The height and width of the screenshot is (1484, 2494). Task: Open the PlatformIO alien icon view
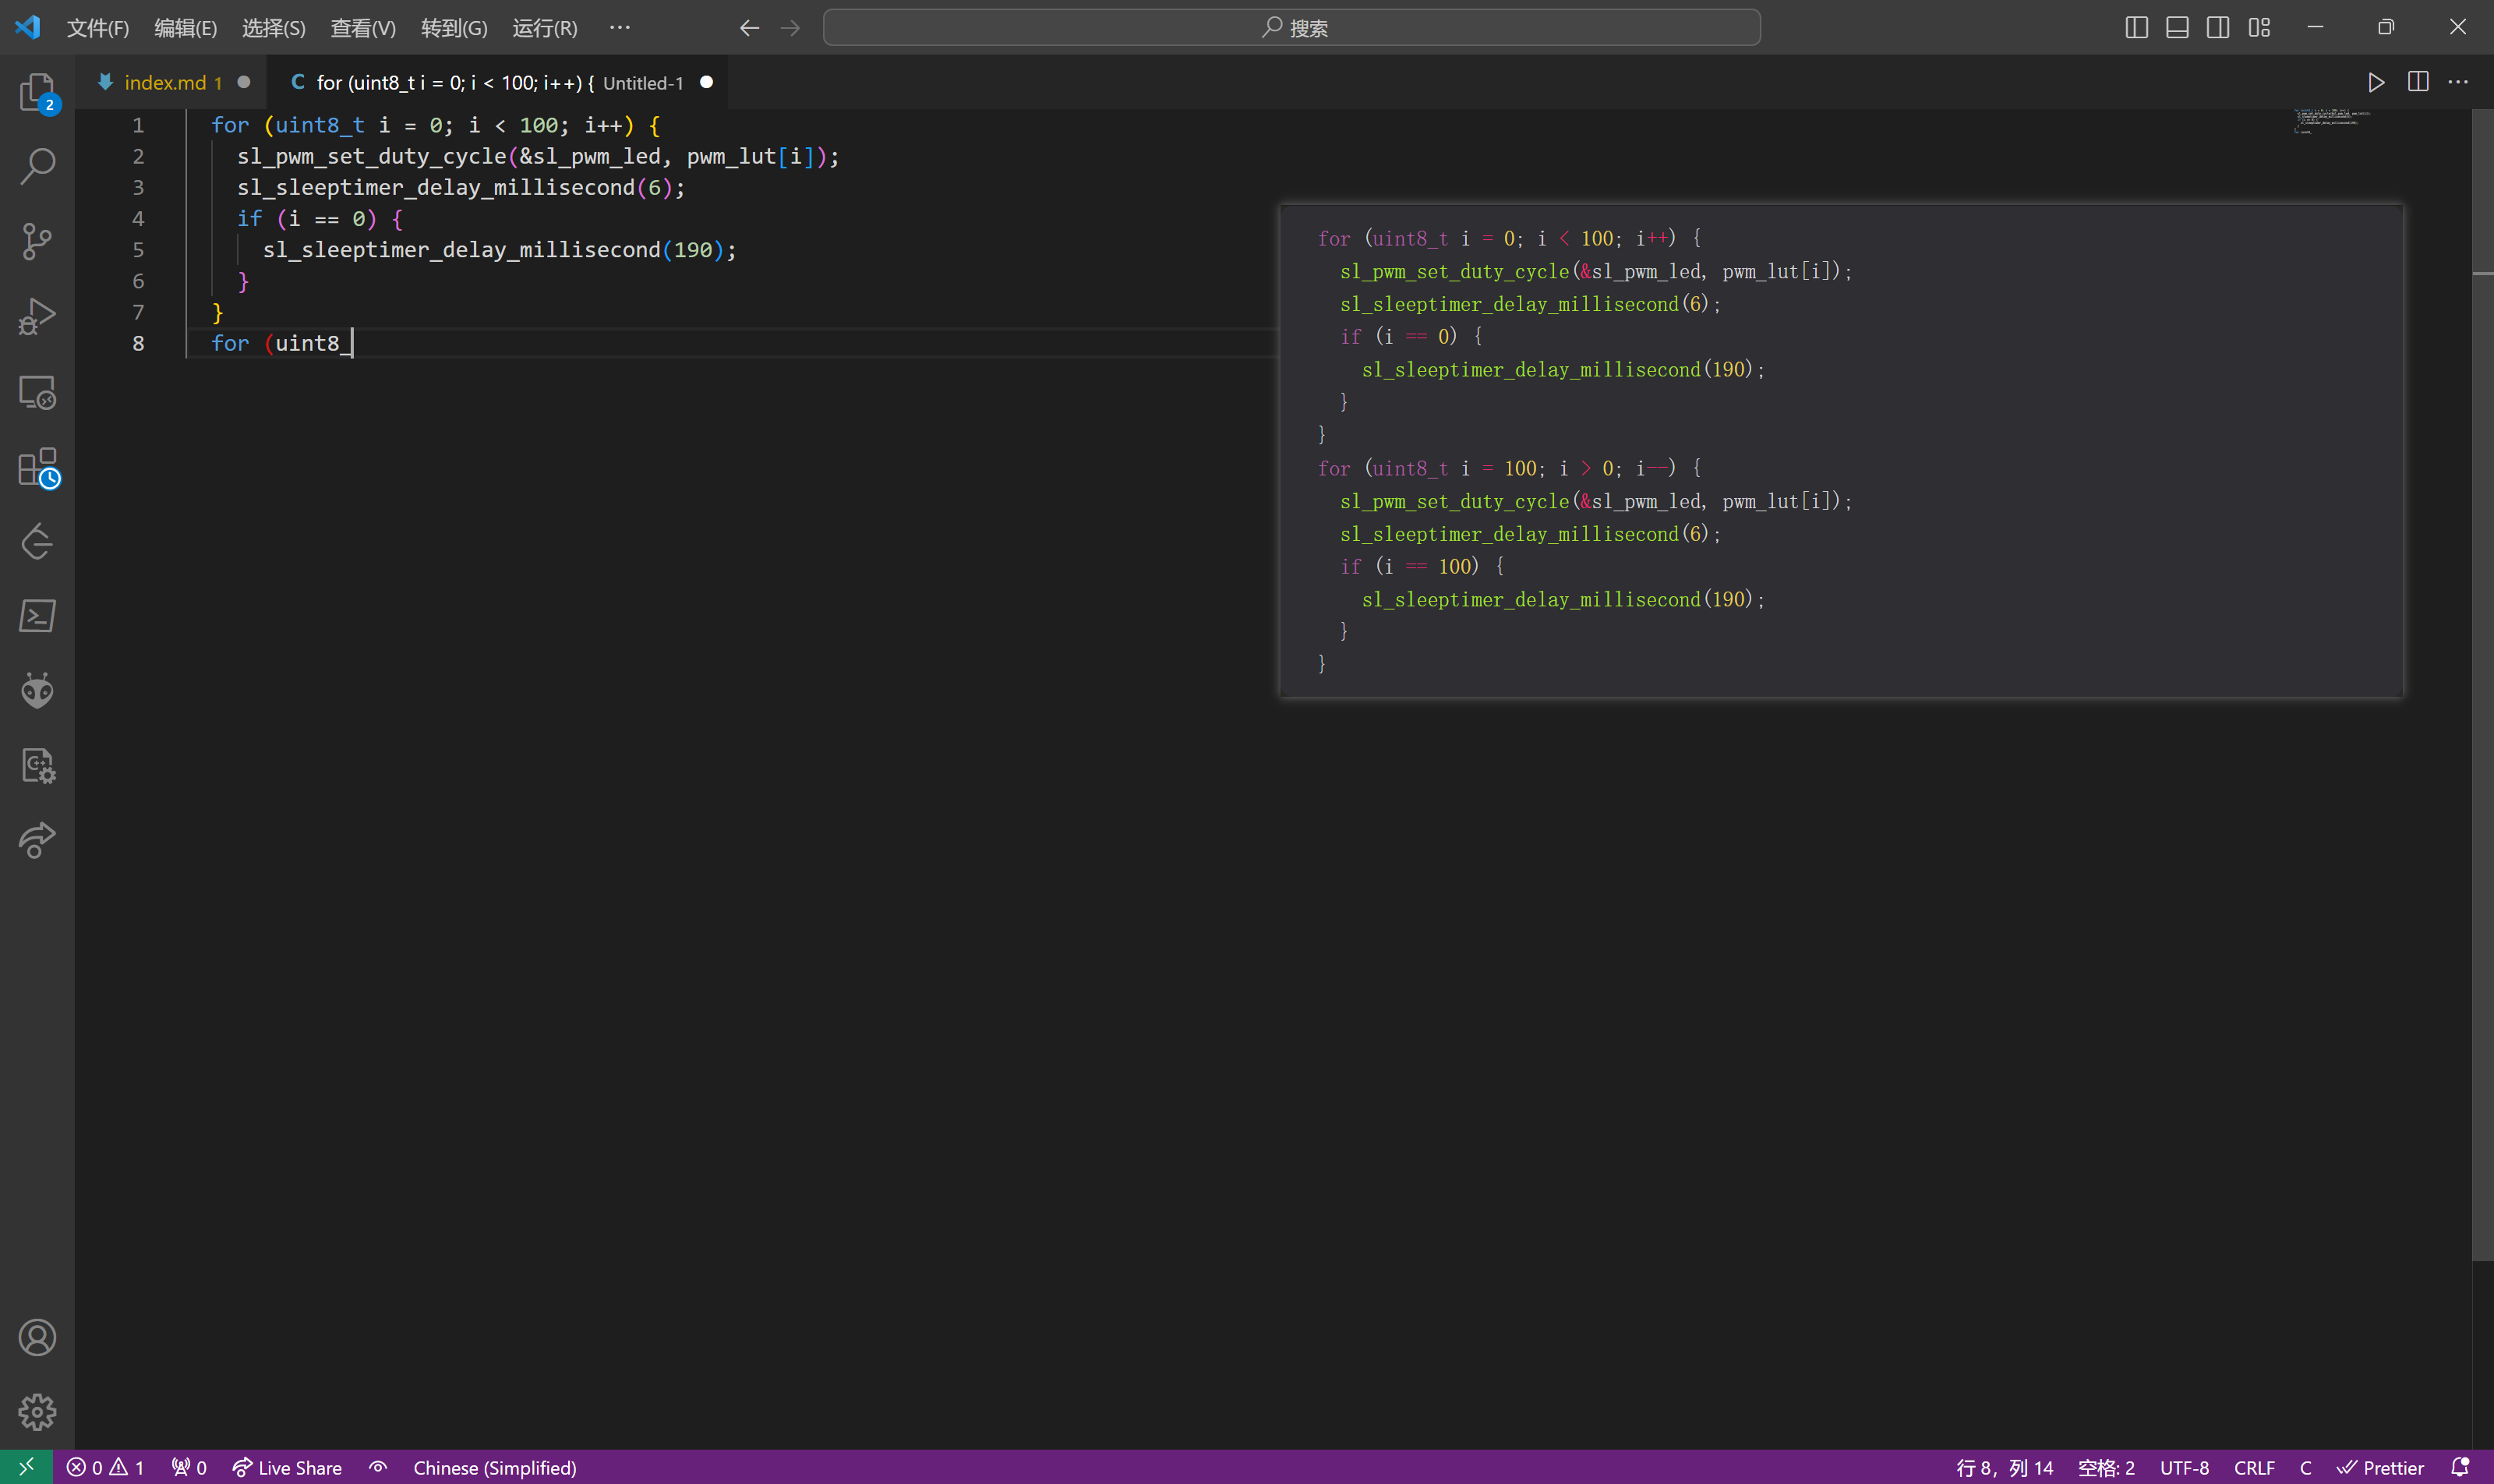point(37,691)
